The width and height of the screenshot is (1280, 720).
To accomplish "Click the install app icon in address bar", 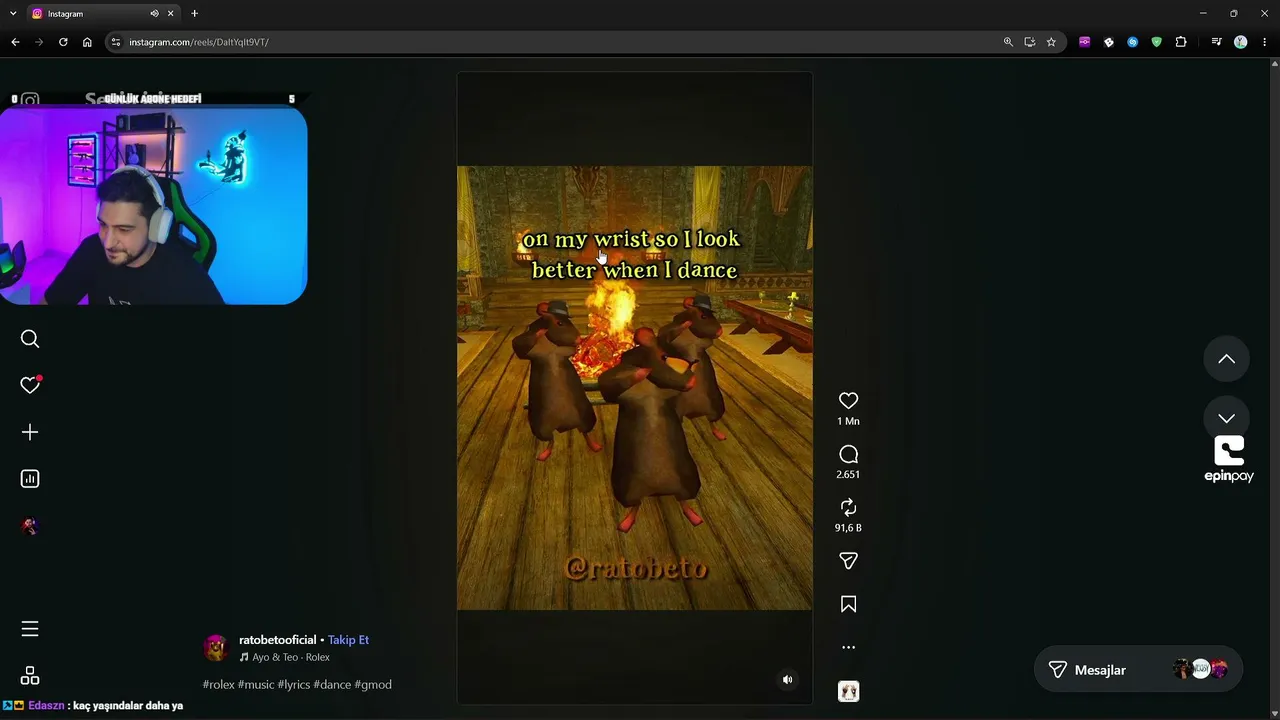I will (1030, 42).
